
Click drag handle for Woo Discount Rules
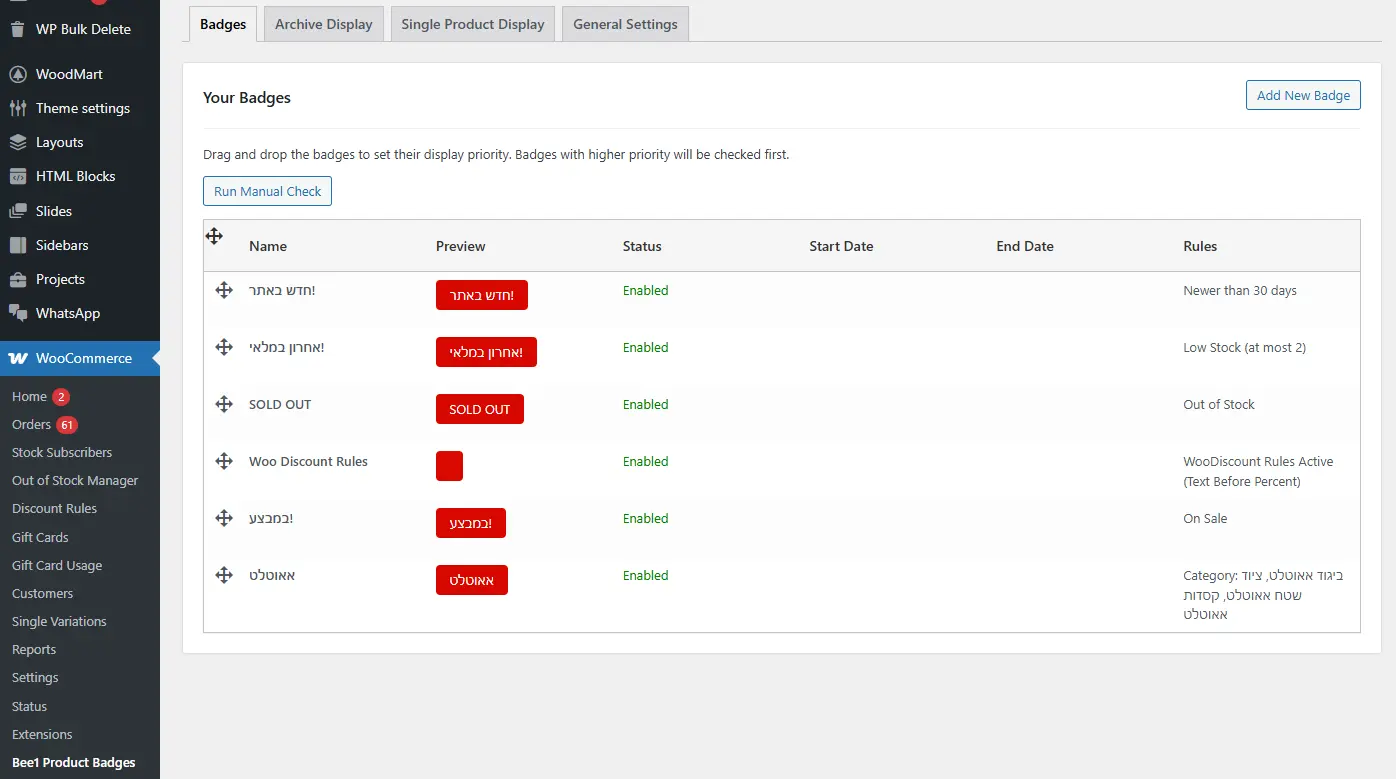click(224, 461)
